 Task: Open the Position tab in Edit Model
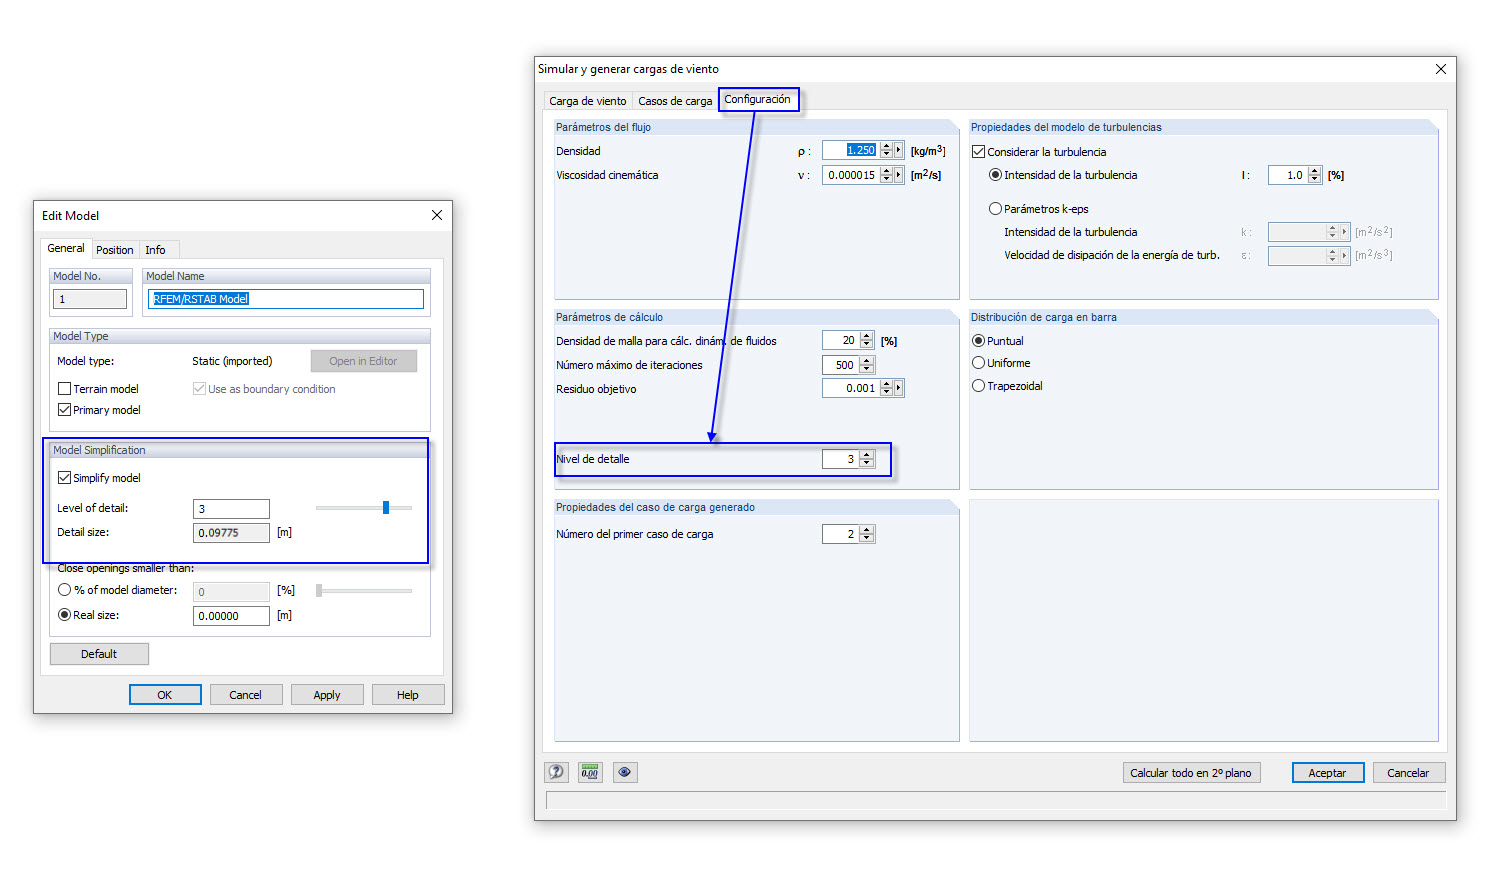[114, 249]
